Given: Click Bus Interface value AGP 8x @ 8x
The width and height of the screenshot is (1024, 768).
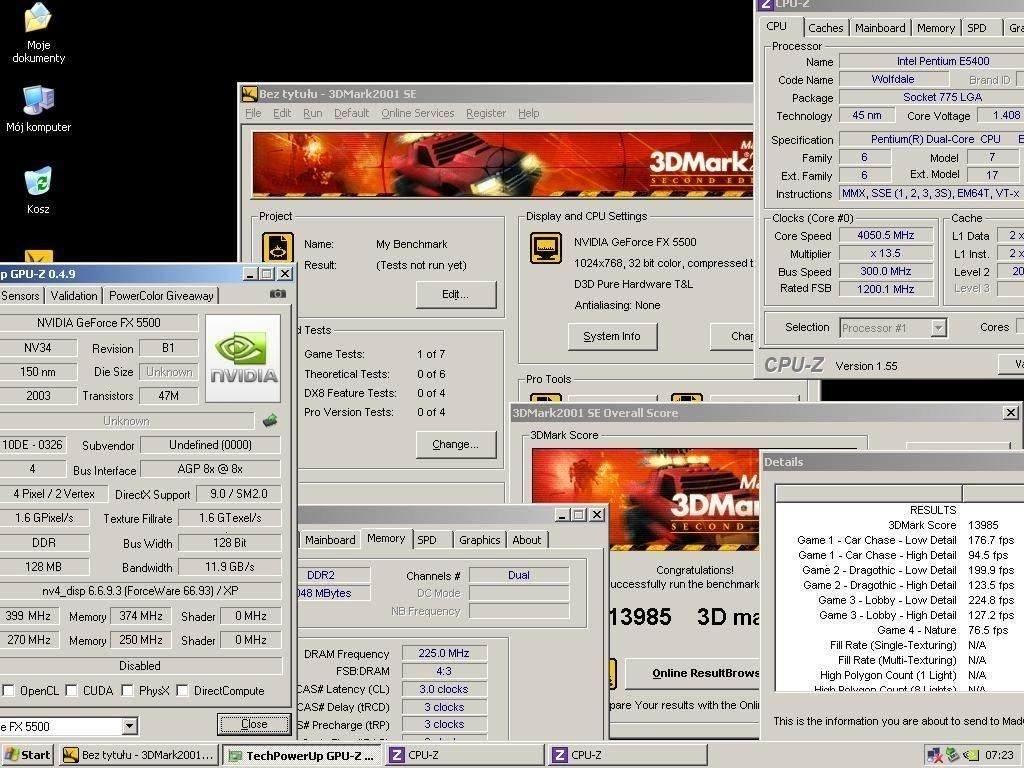Looking at the screenshot, I should click(x=210, y=470).
